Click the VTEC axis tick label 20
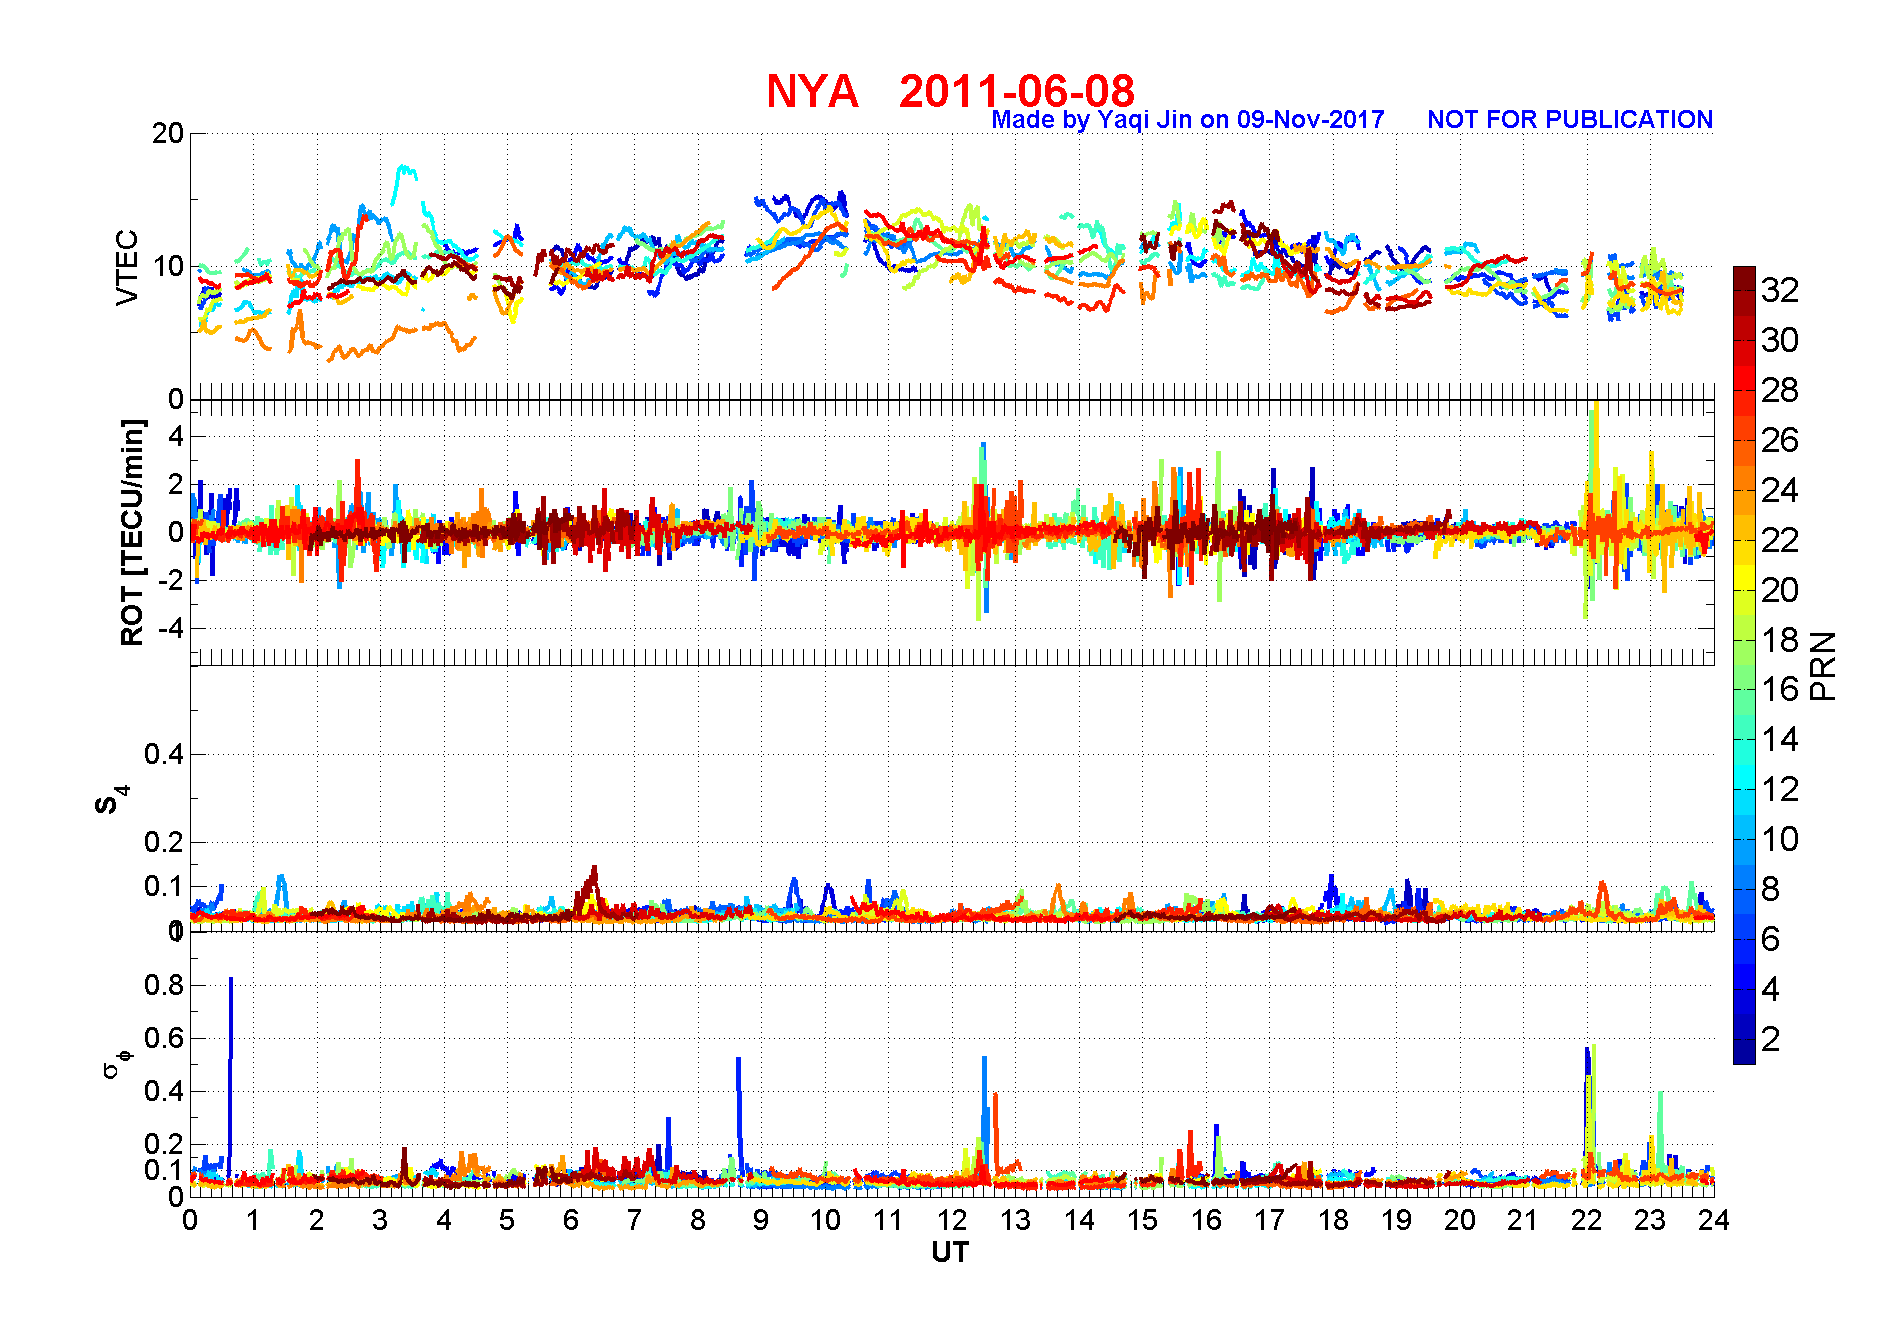Image resolution: width=1904 pixels, height=1330 pixels. (168, 133)
